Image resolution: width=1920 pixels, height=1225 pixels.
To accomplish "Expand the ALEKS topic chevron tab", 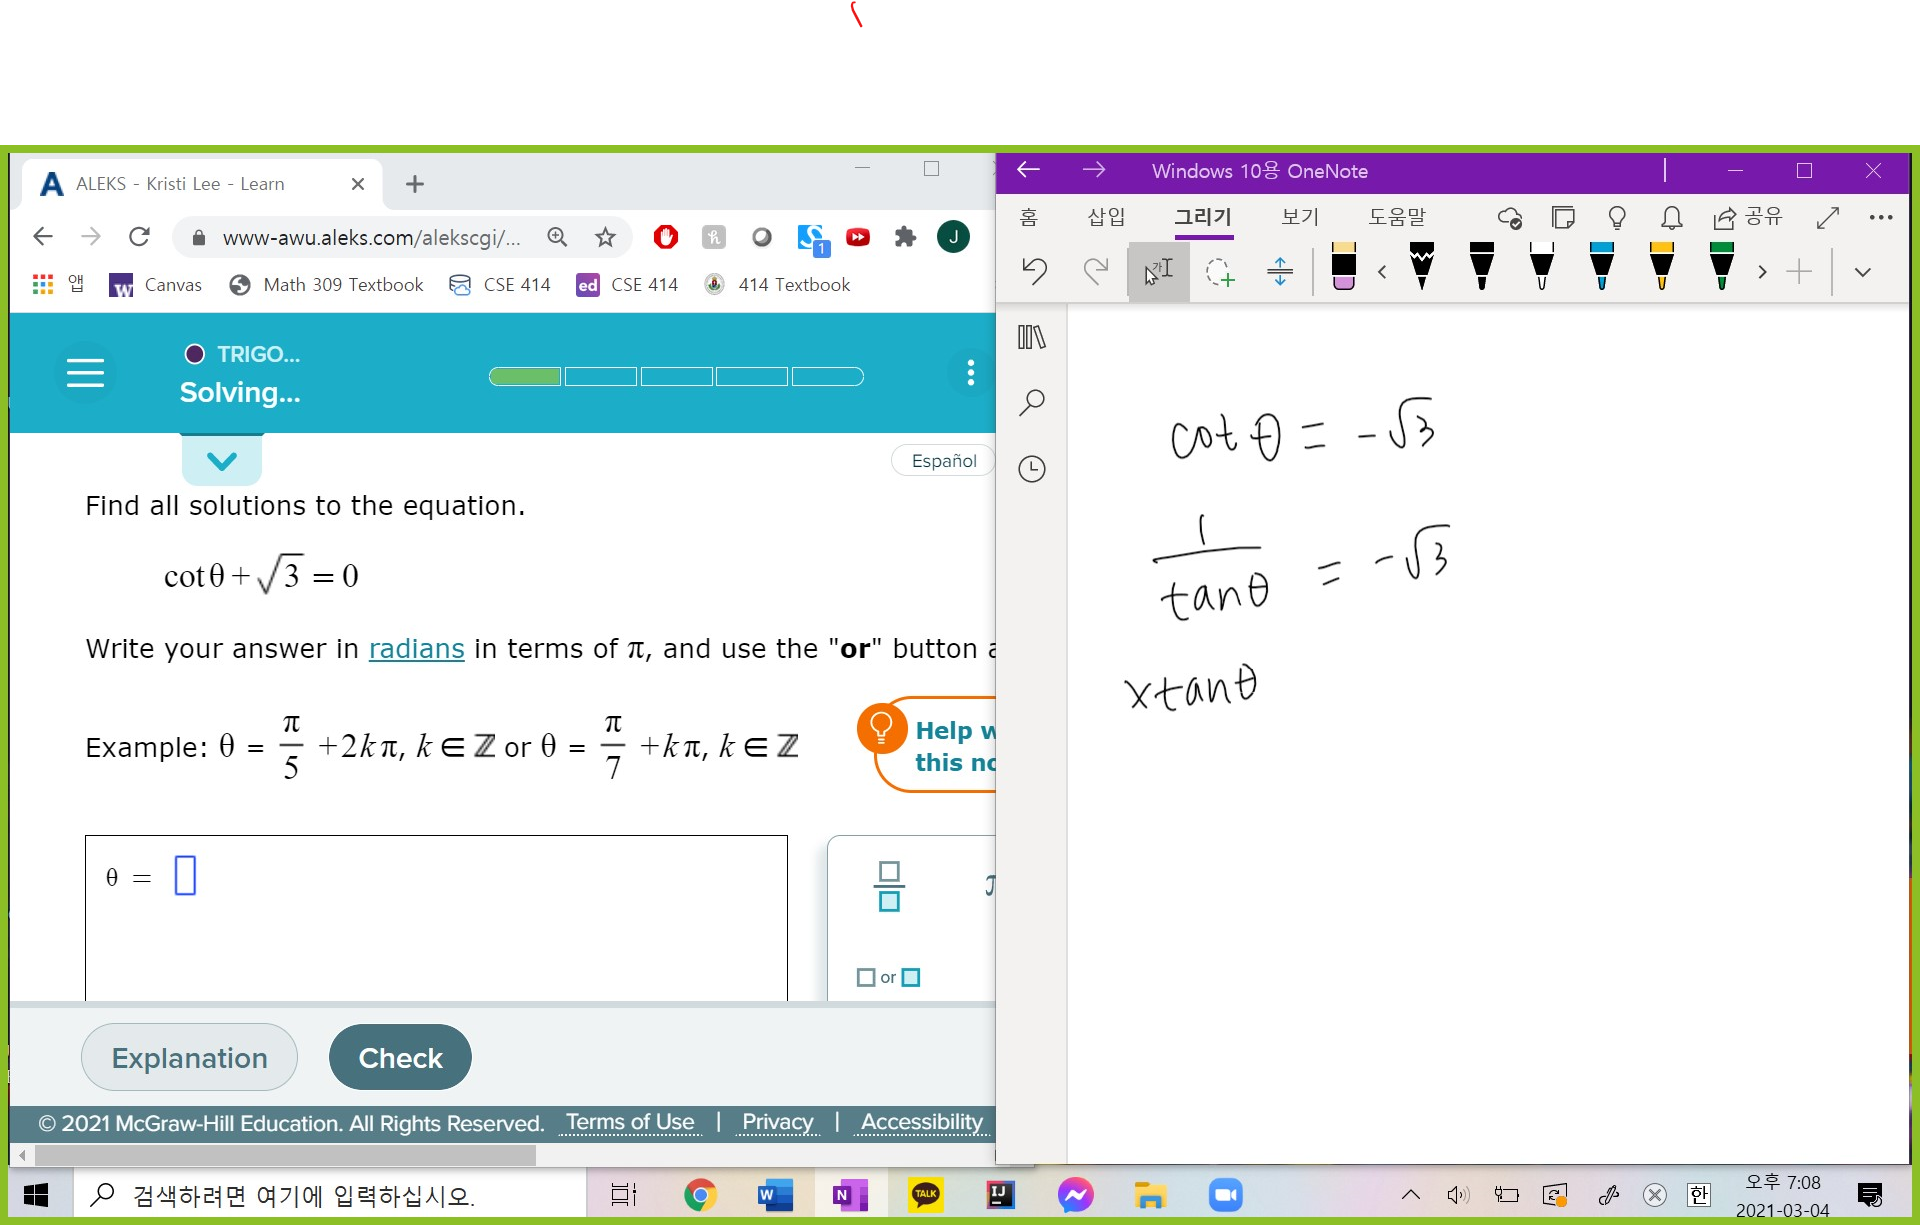I will 221,461.
